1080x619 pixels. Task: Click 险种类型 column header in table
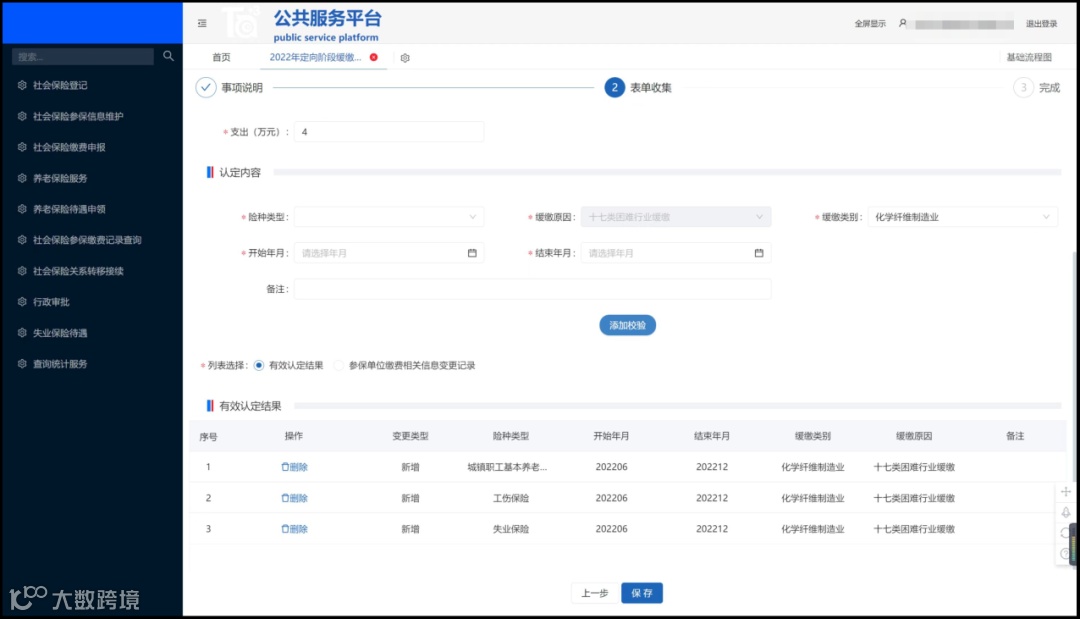pyautogui.click(x=511, y=436)
